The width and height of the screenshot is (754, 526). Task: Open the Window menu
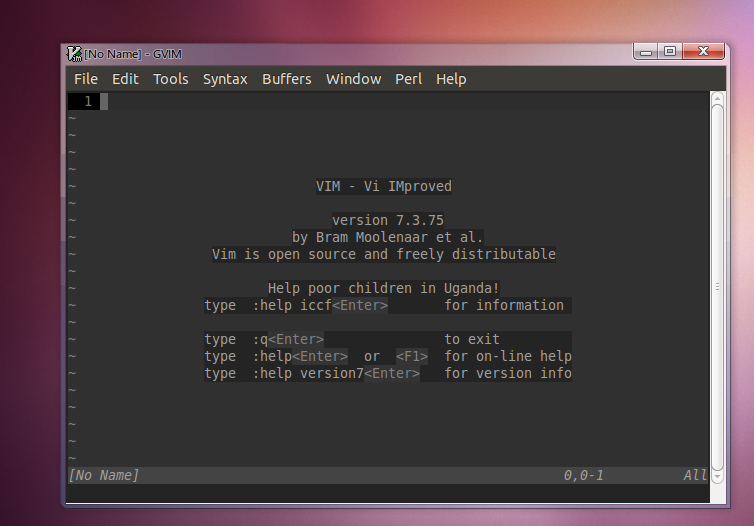[353, 79]
